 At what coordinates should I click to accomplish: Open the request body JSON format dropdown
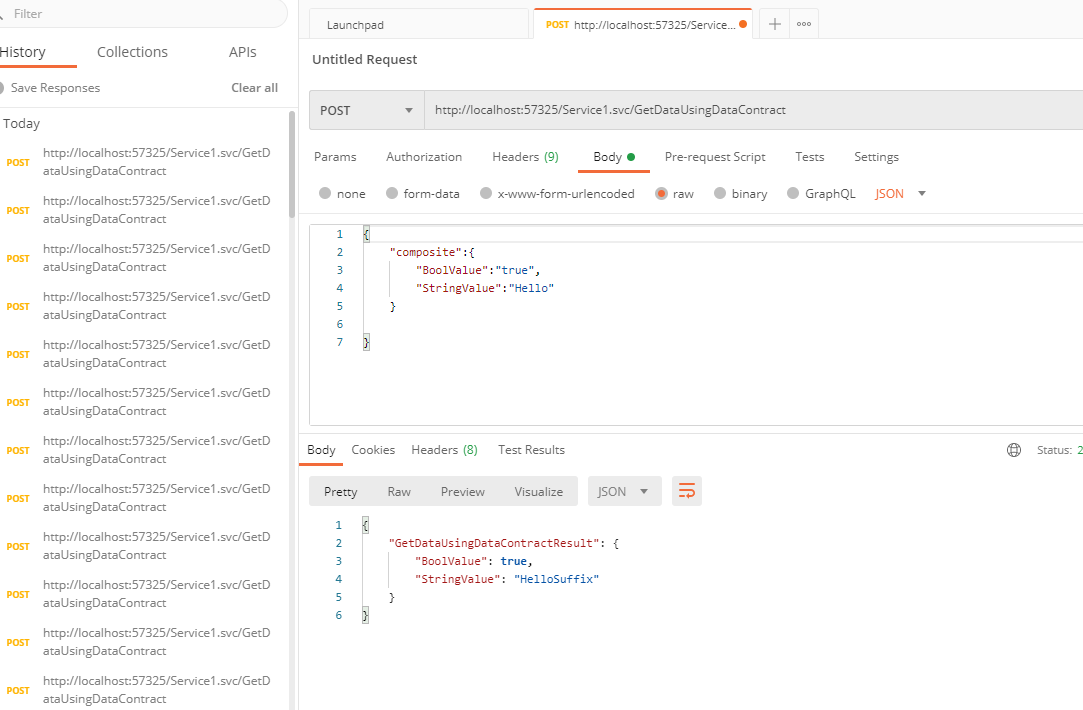point(900,194)
